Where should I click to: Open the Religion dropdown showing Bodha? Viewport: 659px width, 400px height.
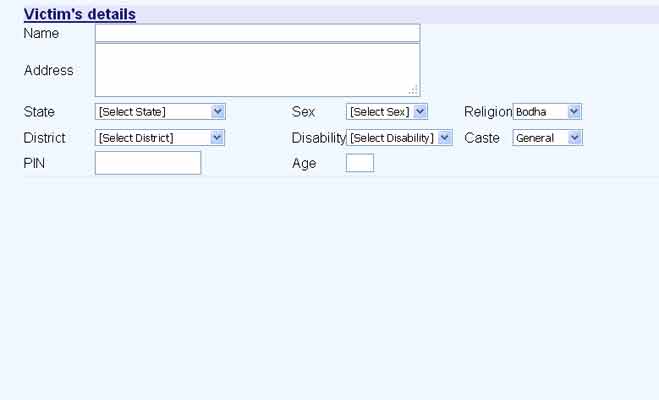pyautogui.click(x=547, y=111)
